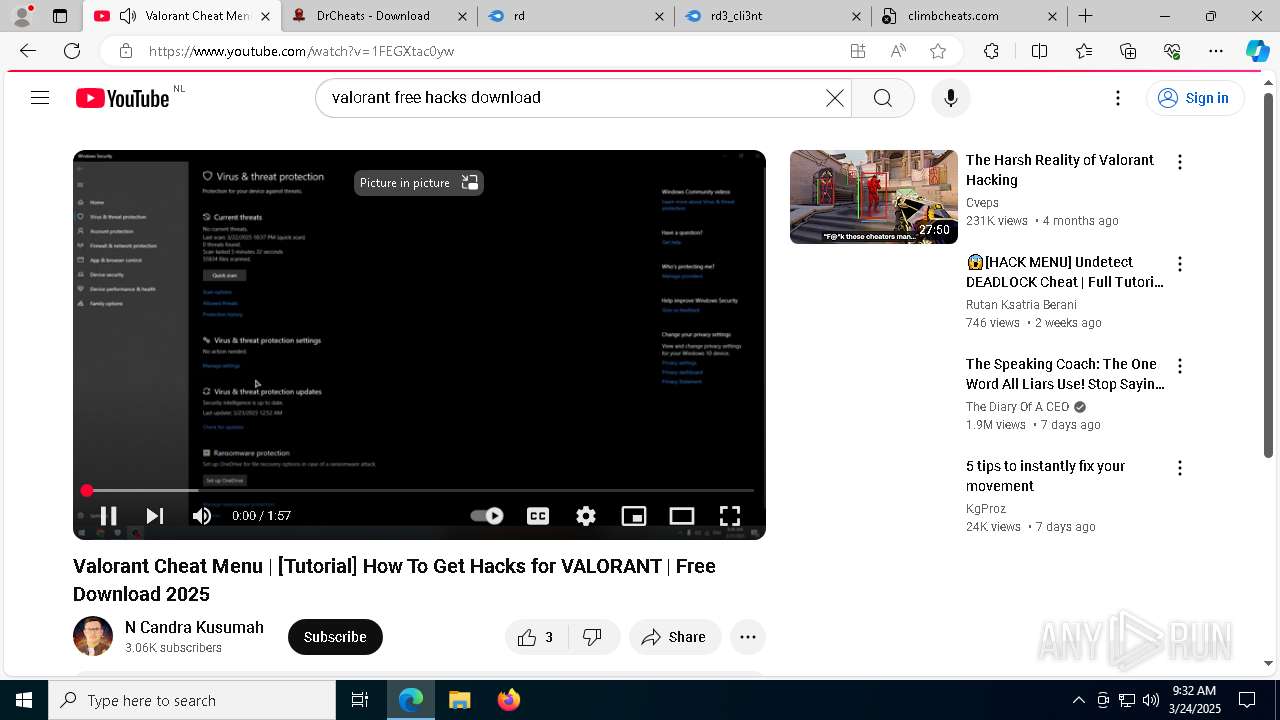Switch to climbcheats.com tab
Viewport: 1280px width, 720px height.
coord(969,16)
